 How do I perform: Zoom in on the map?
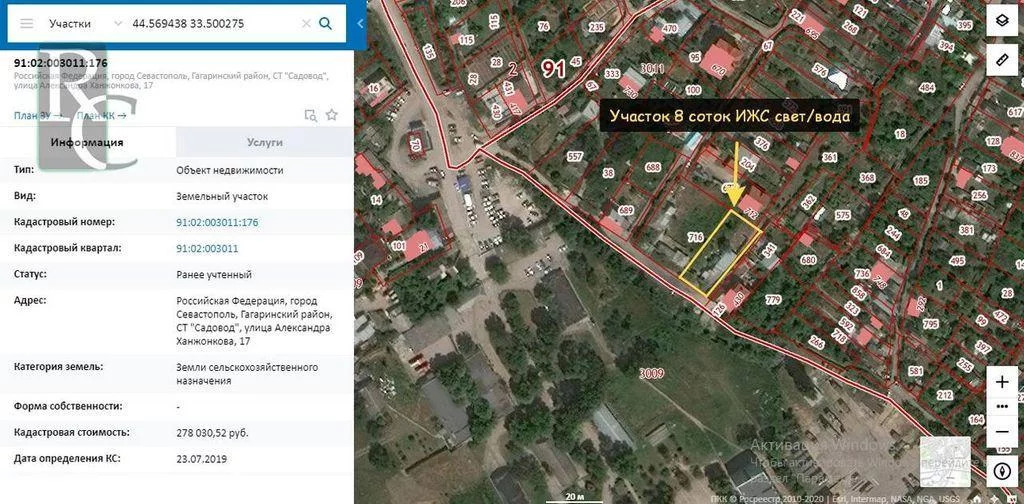(1002, 383)
